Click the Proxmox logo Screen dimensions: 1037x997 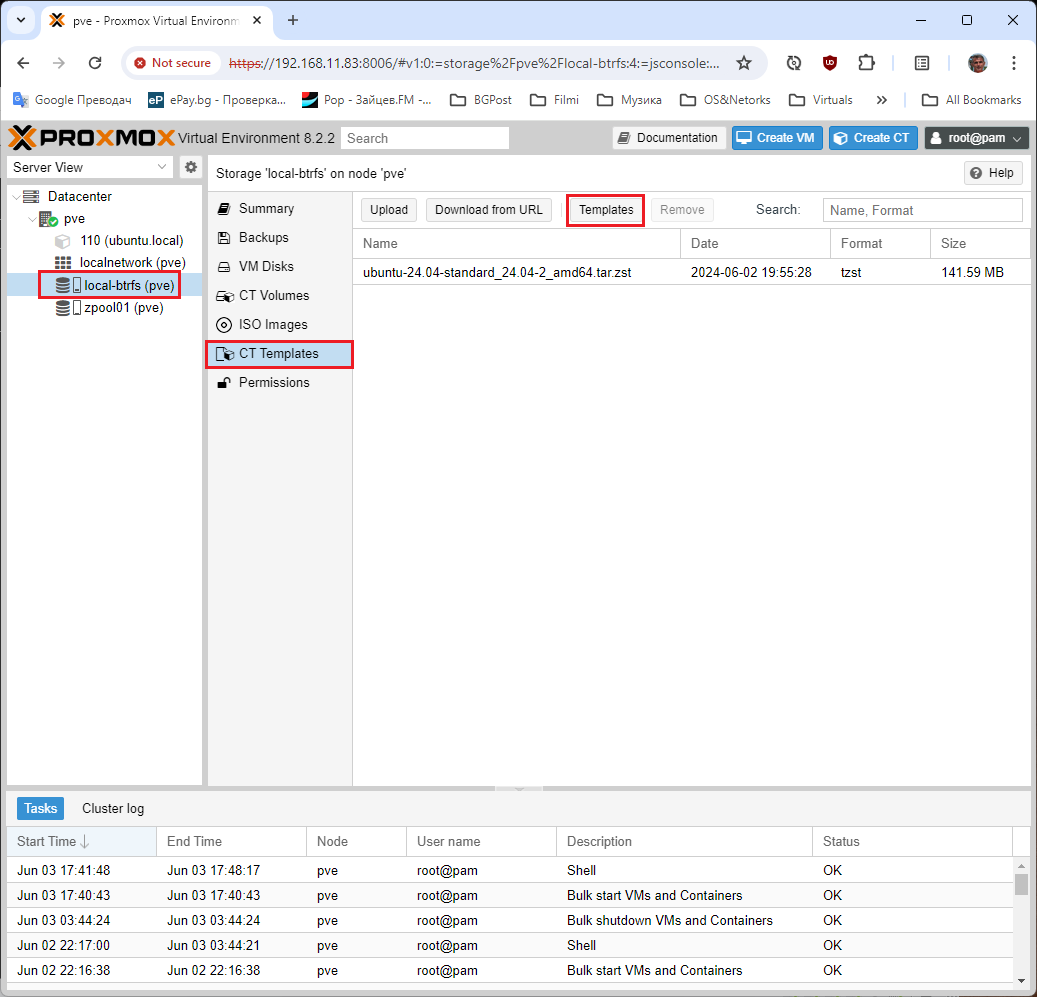[x=91, y=138]
